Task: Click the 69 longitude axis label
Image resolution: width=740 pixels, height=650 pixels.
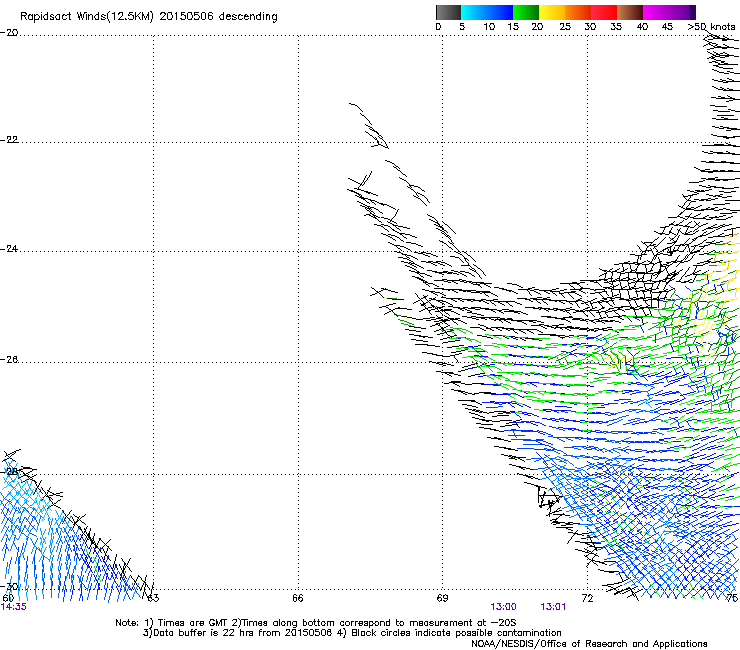Action: (442, 598)
